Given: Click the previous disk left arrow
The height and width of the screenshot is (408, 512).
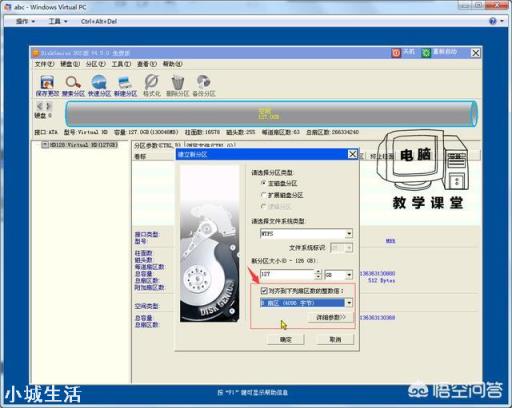Looking at the screenshot, I should click(40, 106).
